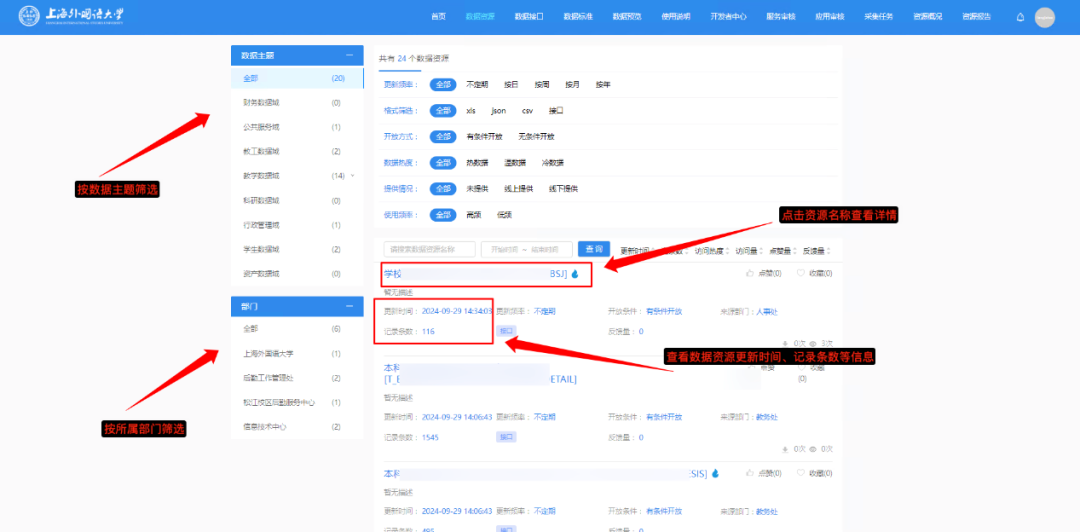Image resolution: width=1080 pixels, height=532 pixels.
Task: Click the water drop icon beside the ESIS] resource
Action: [715, 473]
